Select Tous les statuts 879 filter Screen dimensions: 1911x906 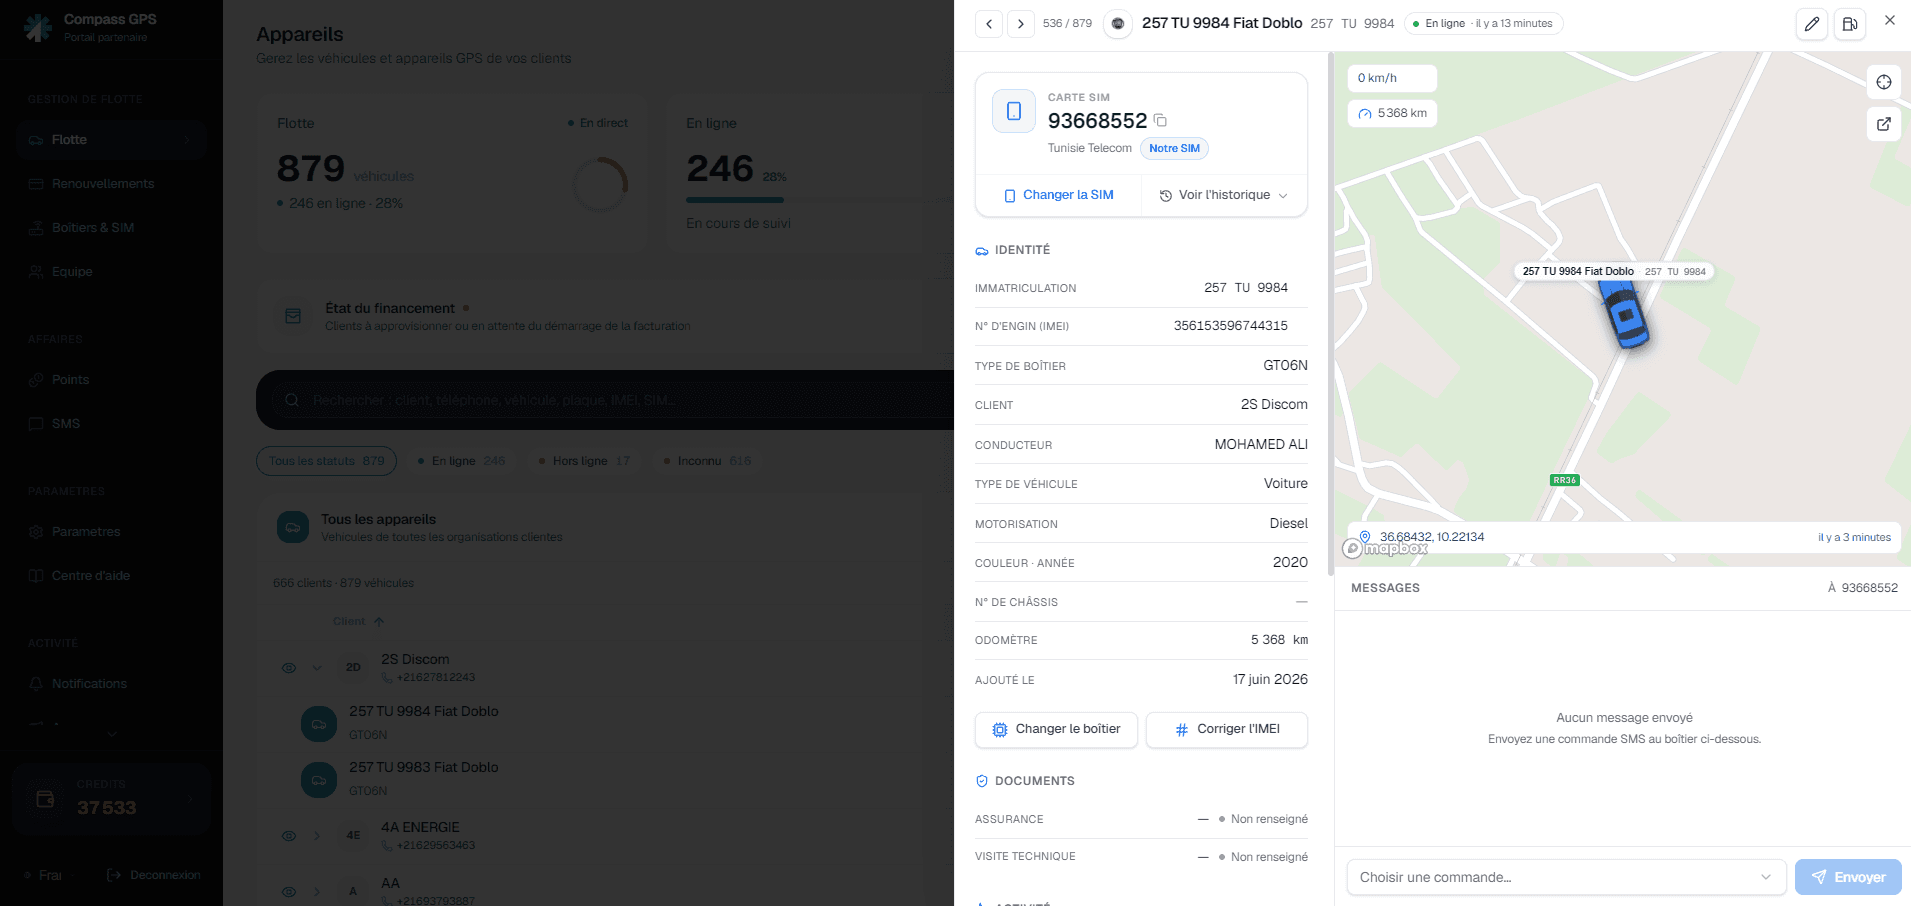(x=327, y=461)
